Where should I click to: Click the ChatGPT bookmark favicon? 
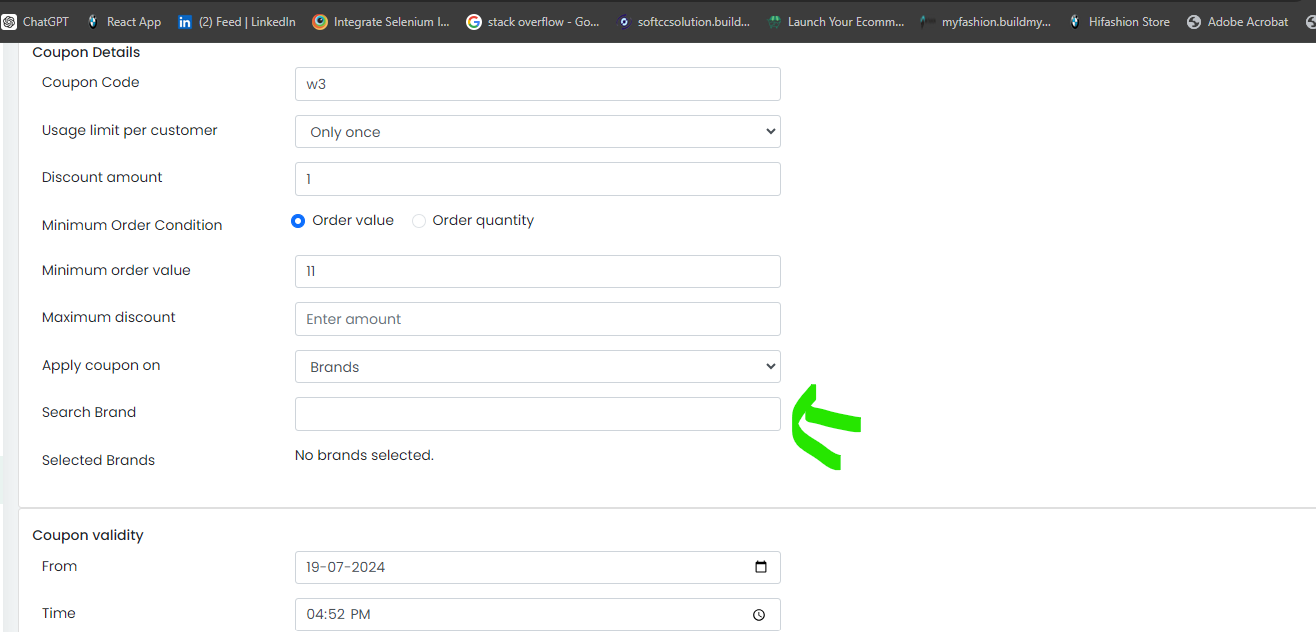[x=9, y=21]
